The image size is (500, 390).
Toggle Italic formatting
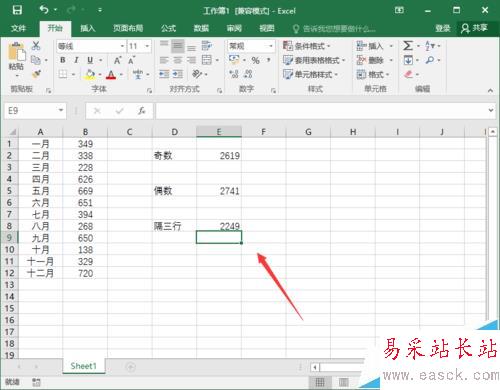[x=76, y=60]
